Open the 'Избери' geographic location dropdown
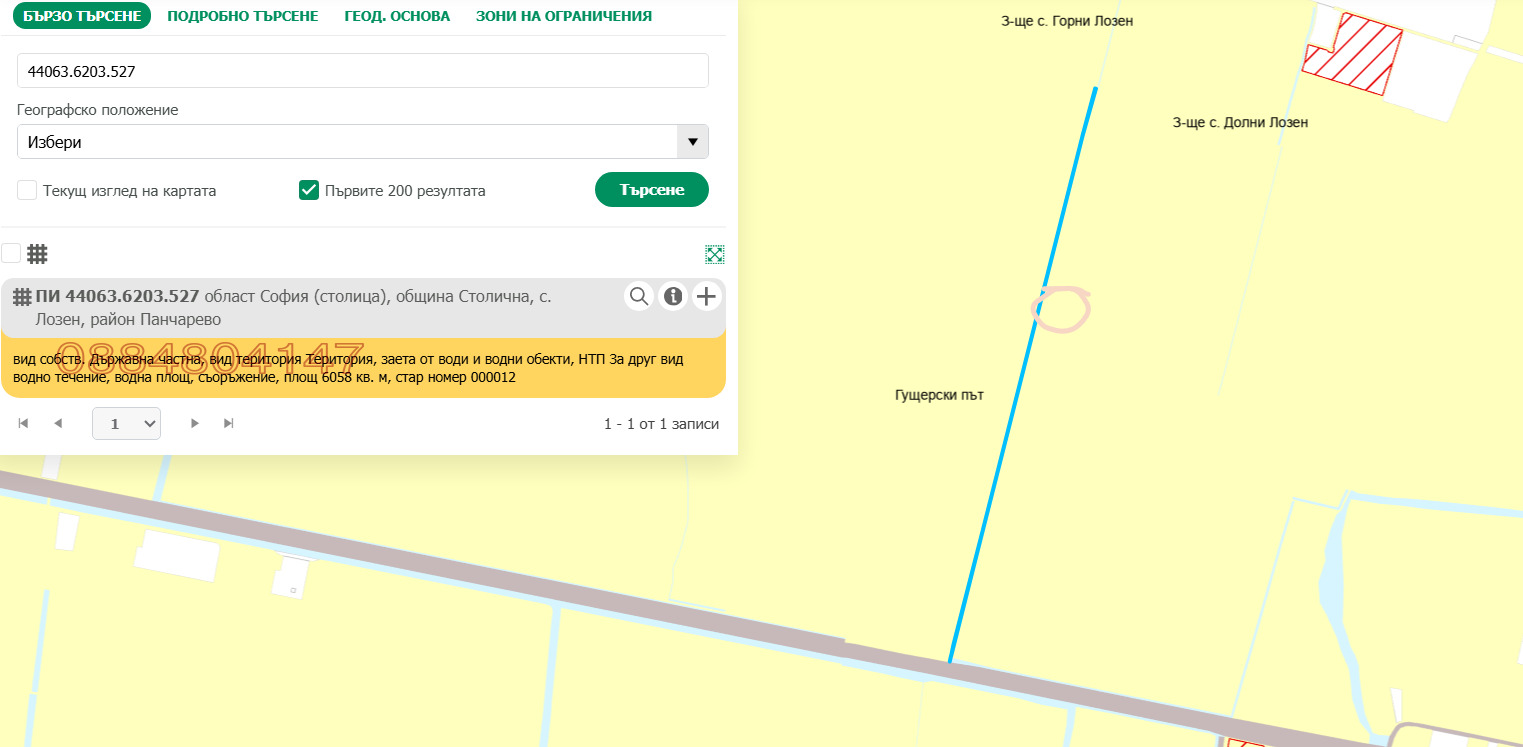This screenshot has width=1523, height=747. [x=362, y=142]
